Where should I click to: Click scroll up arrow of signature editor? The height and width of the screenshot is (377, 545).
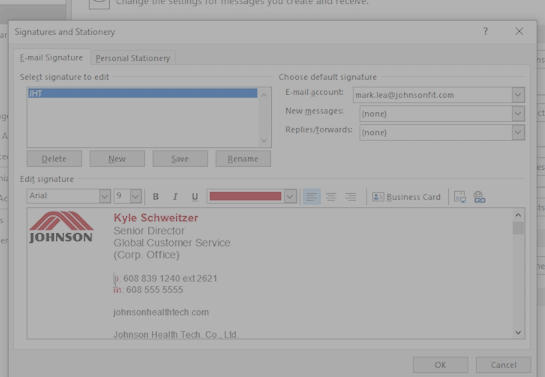coord(518,215)
